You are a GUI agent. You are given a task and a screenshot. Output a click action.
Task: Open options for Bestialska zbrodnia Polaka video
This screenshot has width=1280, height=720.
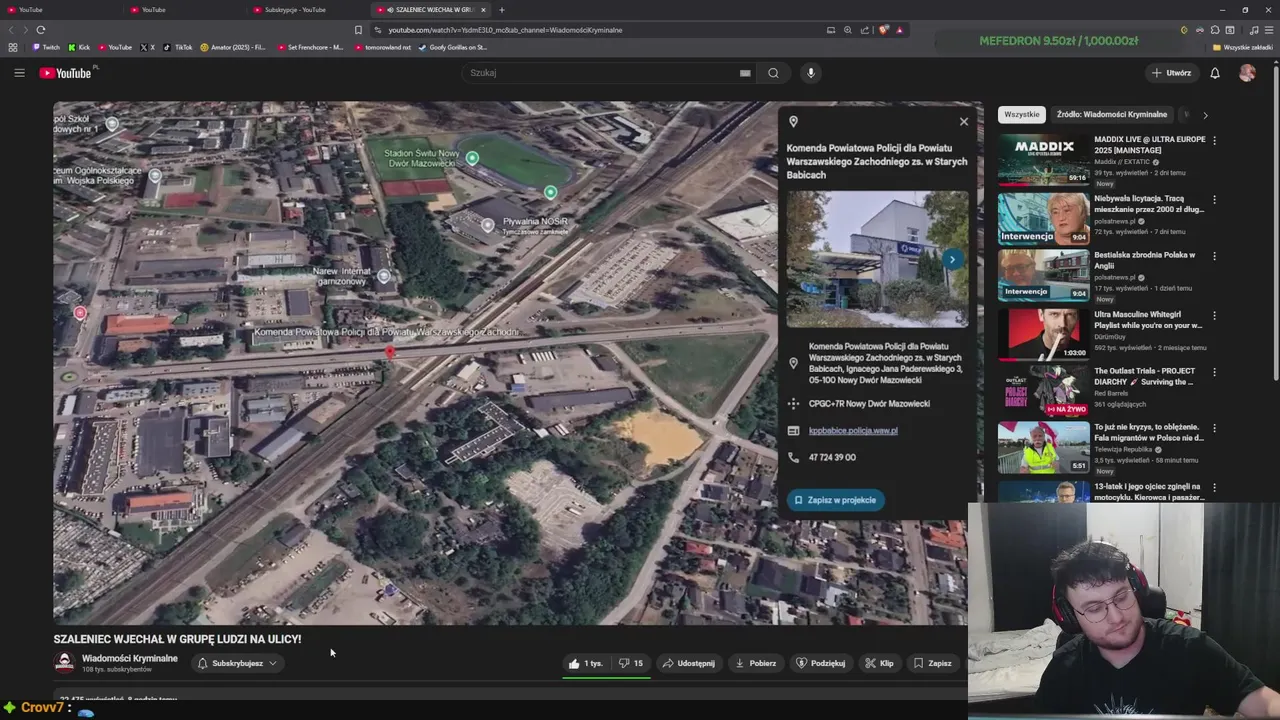[x=1214, y=256]
